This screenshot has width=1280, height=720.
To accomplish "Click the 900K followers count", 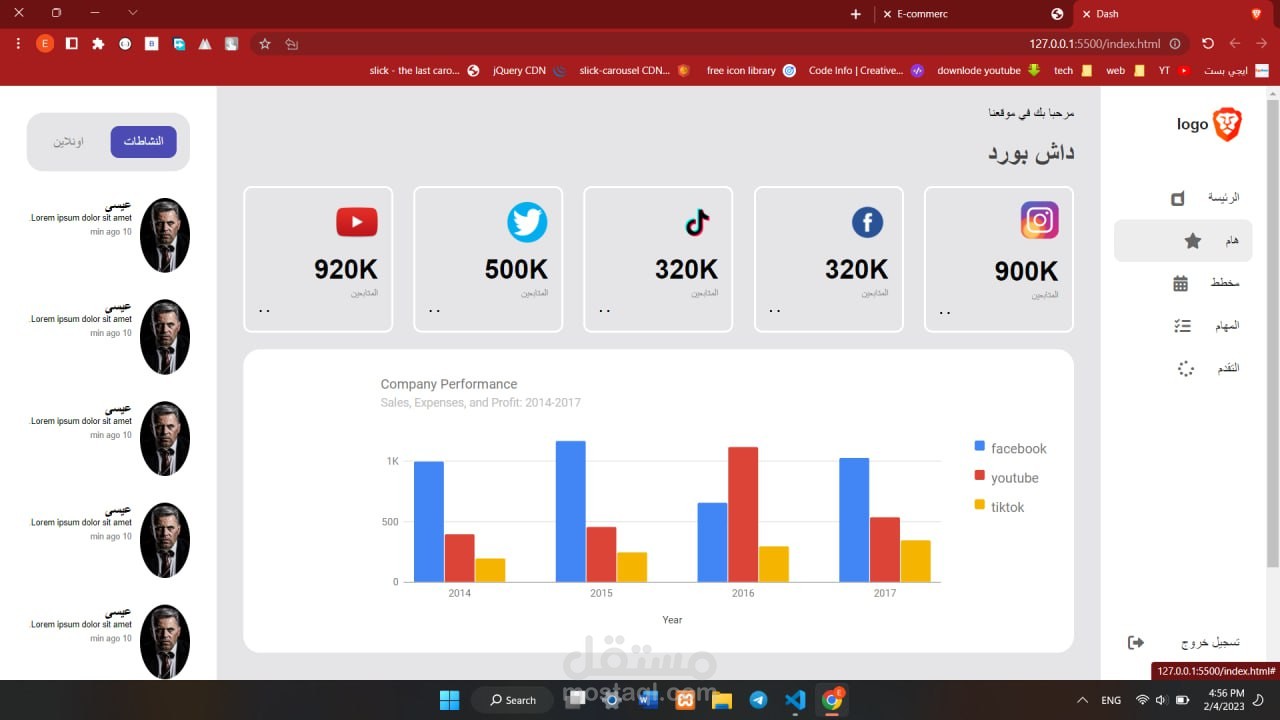I will [x=1026, y=271].
